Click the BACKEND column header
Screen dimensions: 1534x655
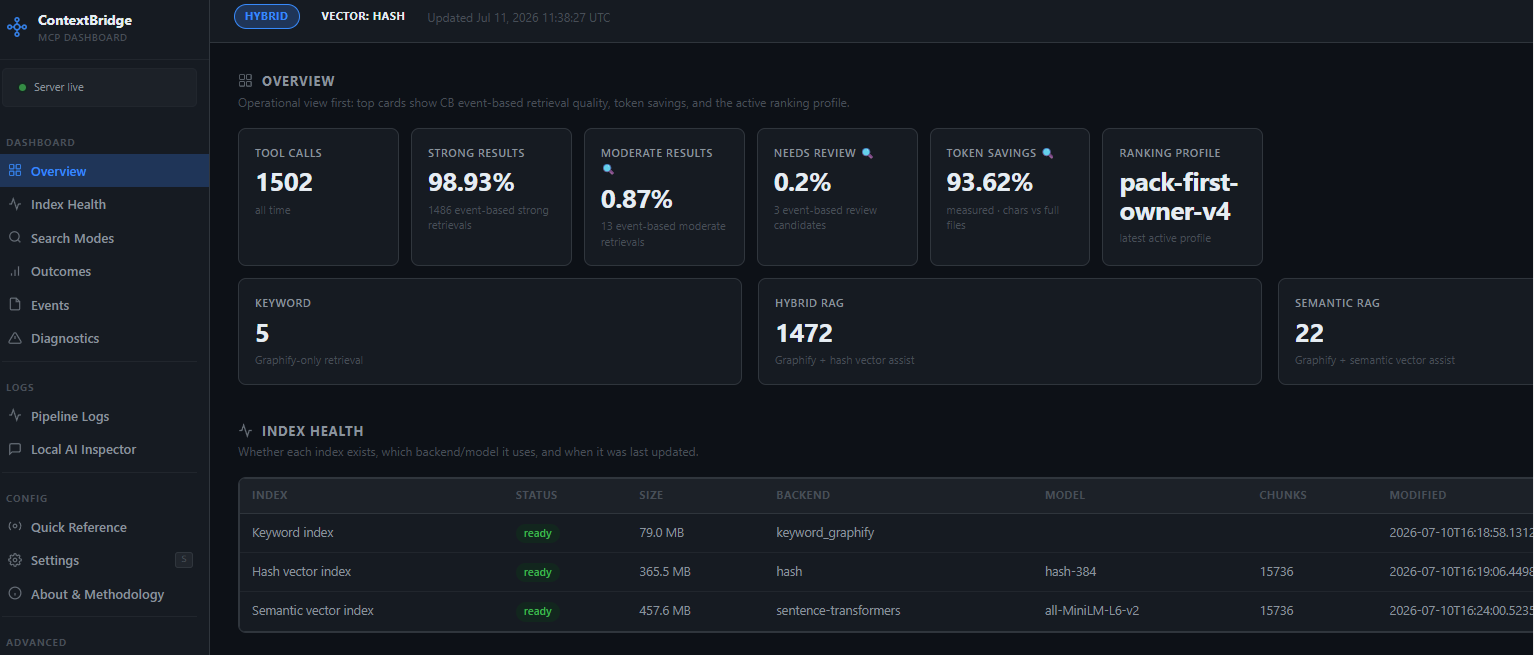click(x=803, y=495)
